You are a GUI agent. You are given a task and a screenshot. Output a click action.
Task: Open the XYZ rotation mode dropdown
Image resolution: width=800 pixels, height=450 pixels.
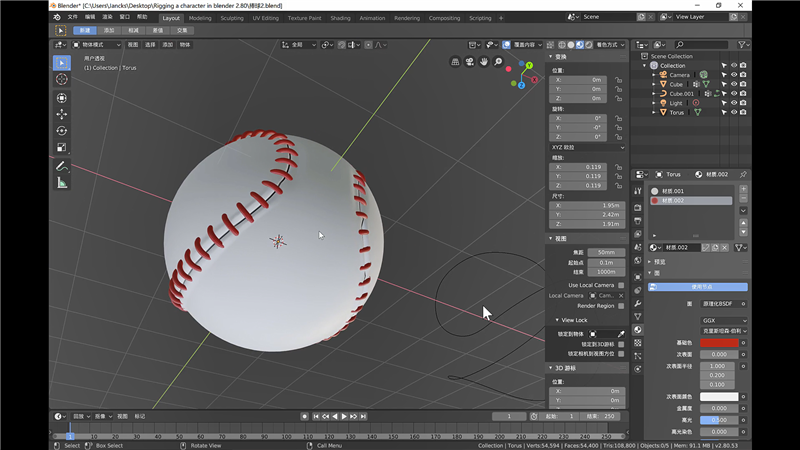(x=587, y=147)
